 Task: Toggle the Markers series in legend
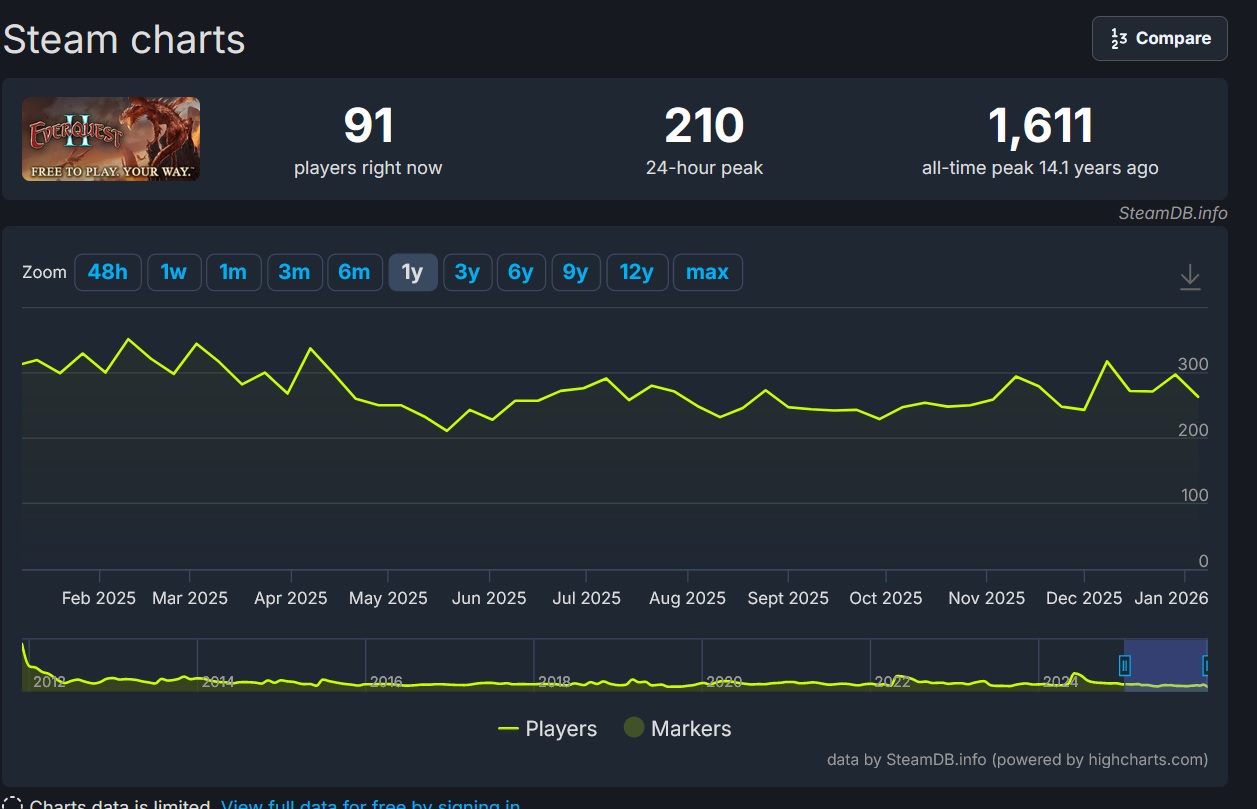click(678, 729)
